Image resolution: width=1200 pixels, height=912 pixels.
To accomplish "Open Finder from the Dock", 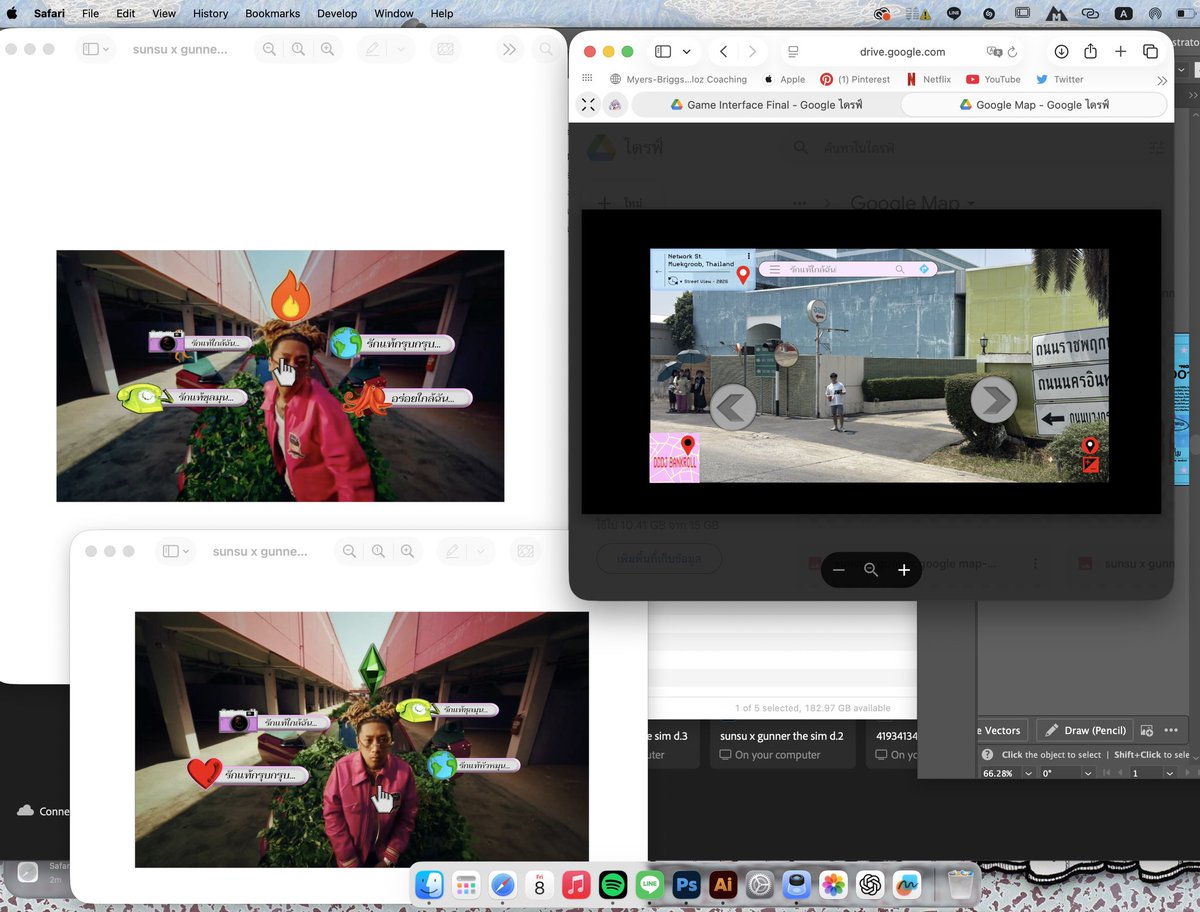I will [x=429, y=884].
